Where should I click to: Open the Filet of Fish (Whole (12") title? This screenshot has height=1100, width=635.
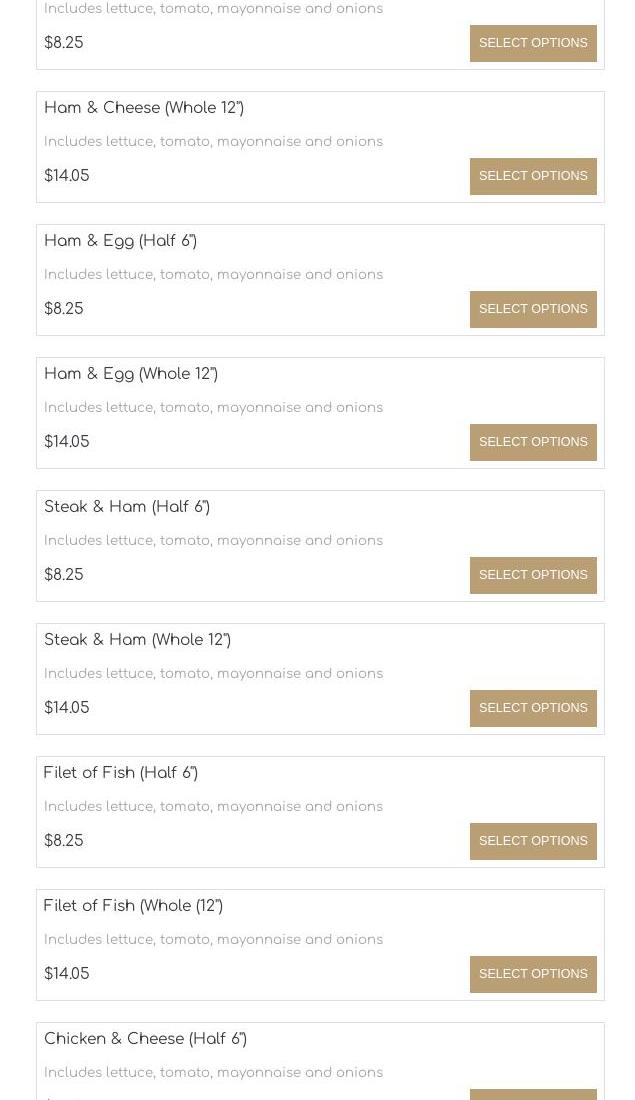pos(133,906)
